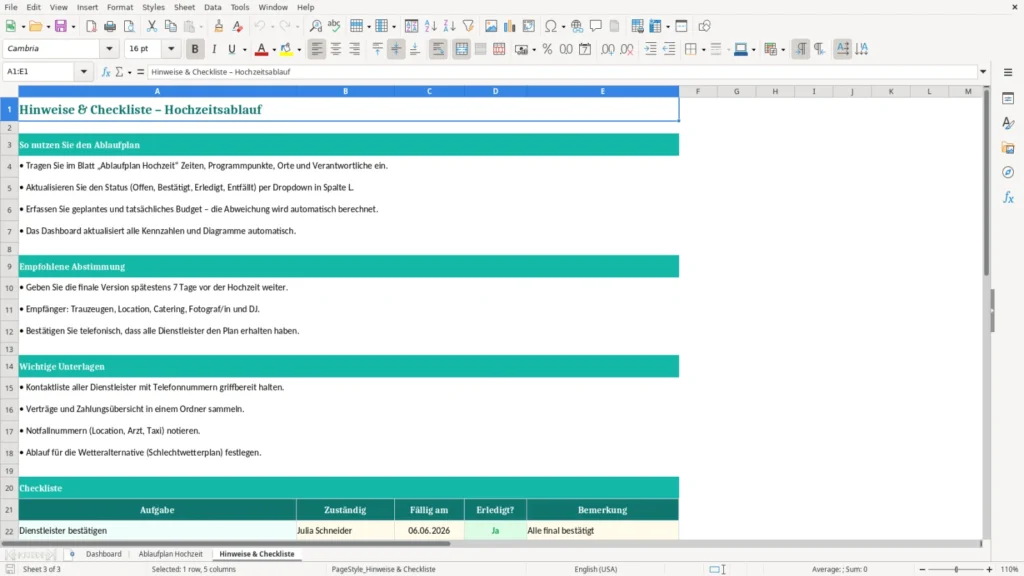Open the Cambria font name dropdown
The height and width of the screenshot is (576, 1024).
[x=109, y=49]
